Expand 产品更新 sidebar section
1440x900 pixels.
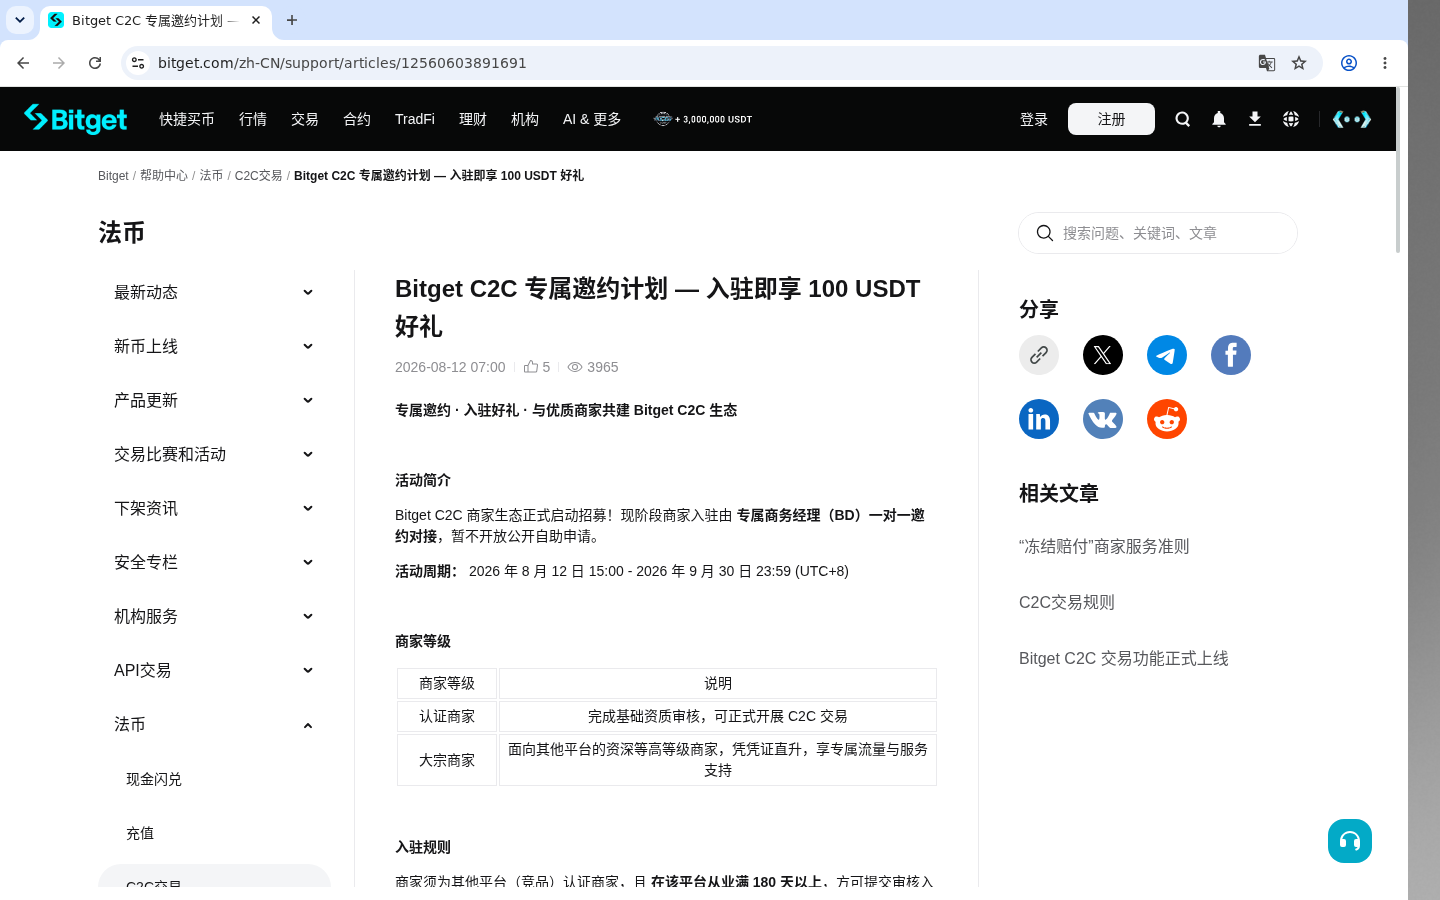pyautogui.click(x=214, y=400)
